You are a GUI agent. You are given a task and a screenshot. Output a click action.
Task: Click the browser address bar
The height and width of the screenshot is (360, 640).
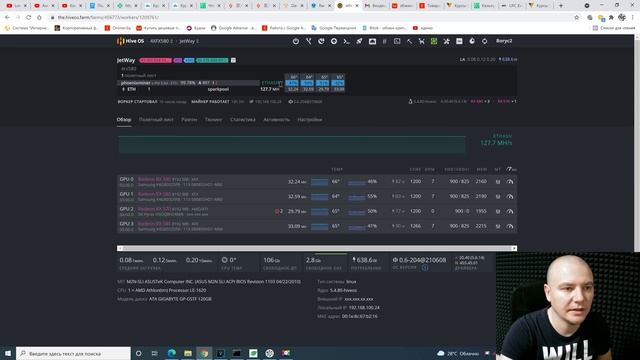point(310,18)
